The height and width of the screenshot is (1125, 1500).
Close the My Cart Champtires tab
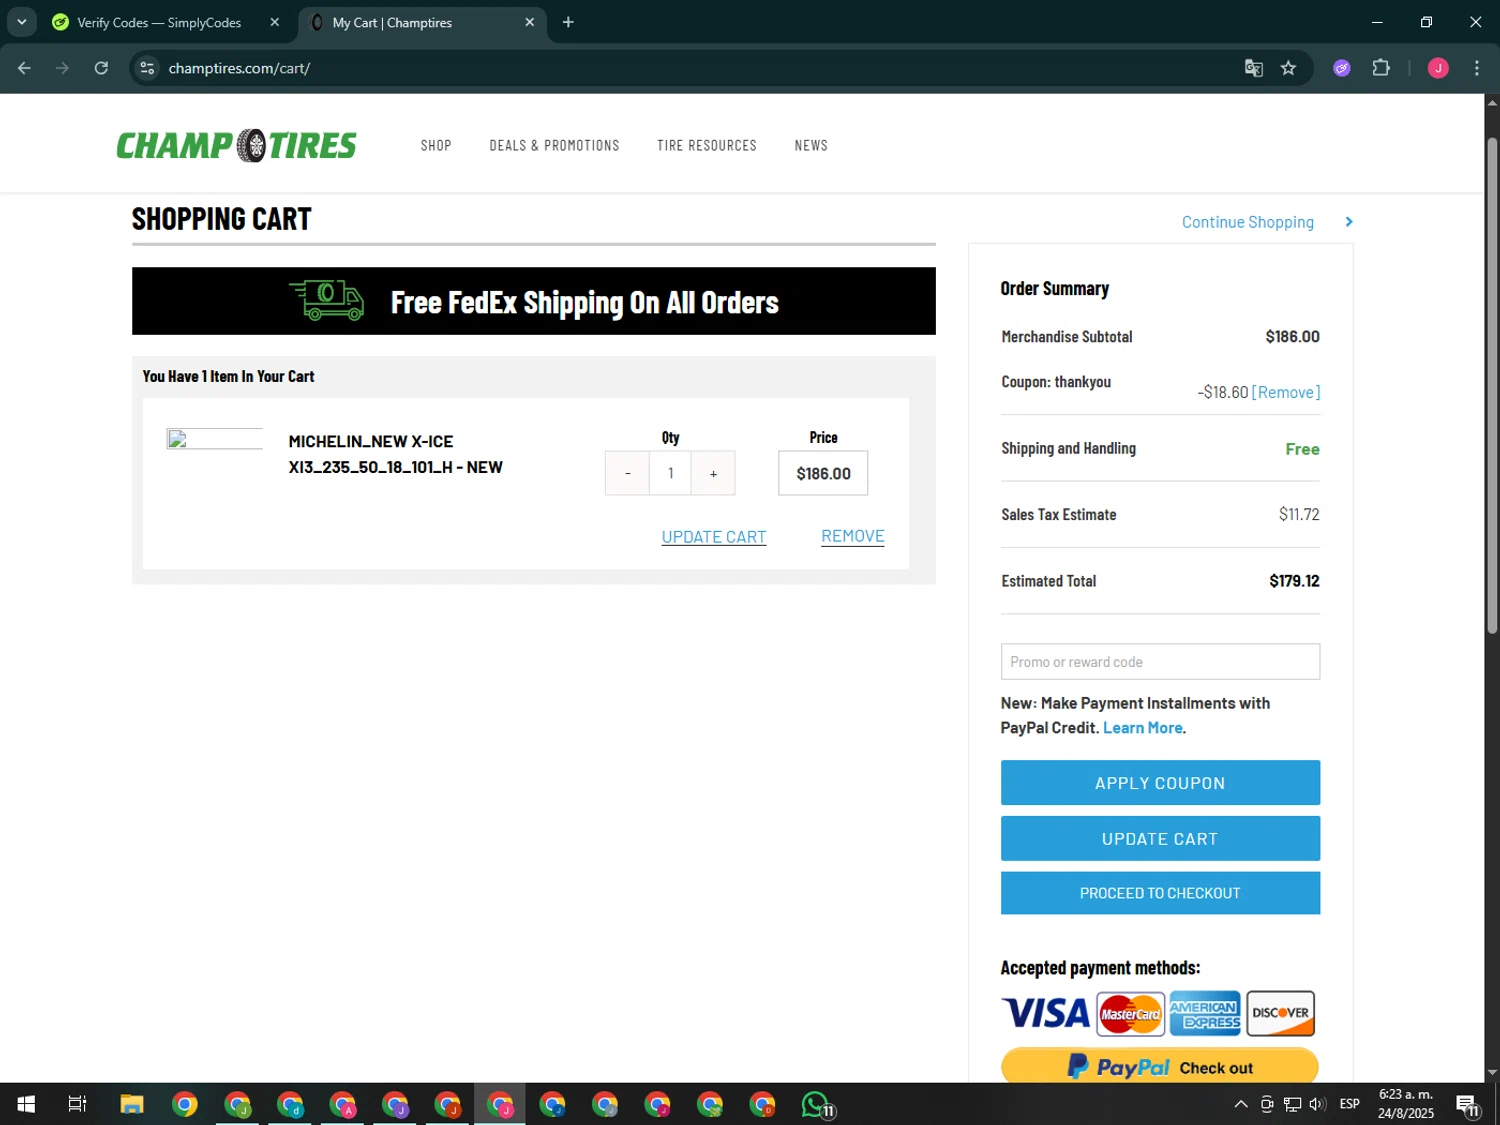click(x=530, y=22)
